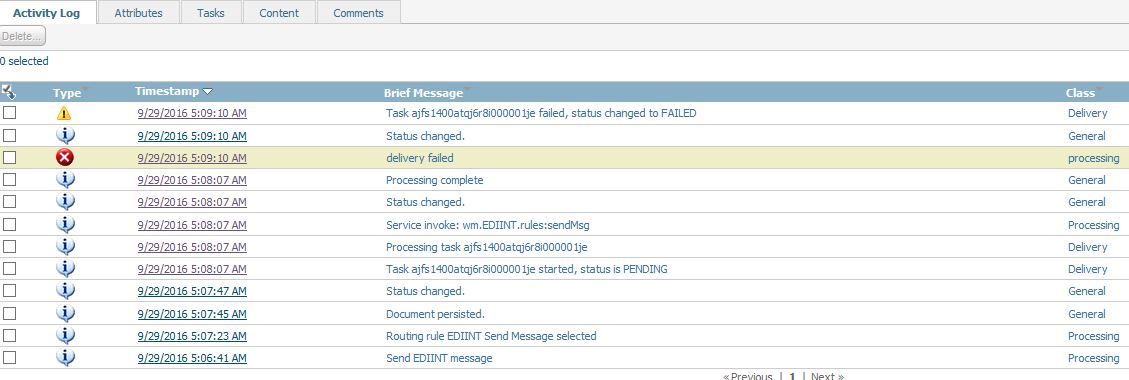This screenshot has width=1129, height=380.
Task: Go to the Next page link
Action: point(827,376)
